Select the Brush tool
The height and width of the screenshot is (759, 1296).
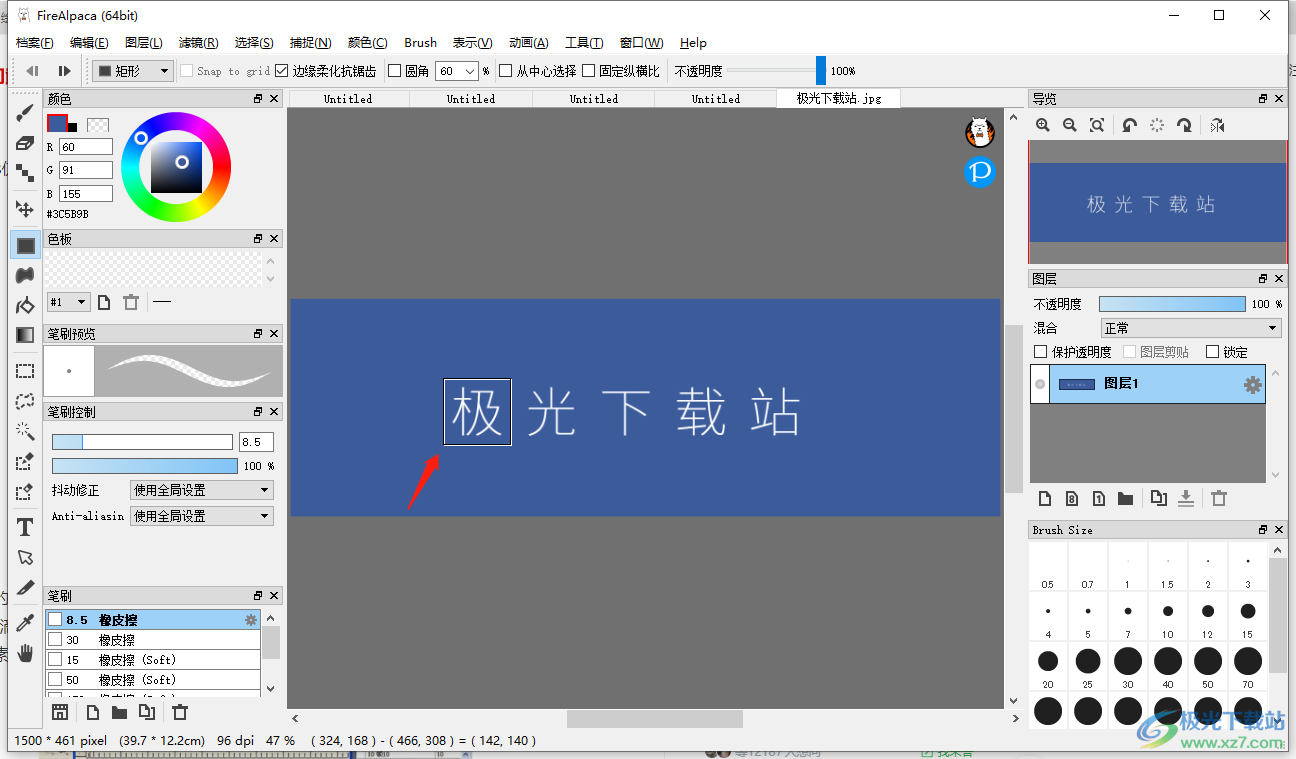(x=25, y=113)
